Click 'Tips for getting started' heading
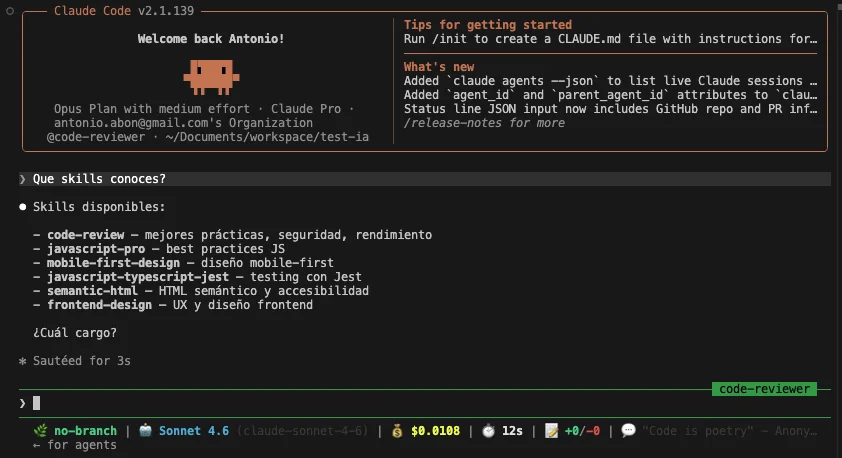 pyautogui.click(x=488, y=25)
